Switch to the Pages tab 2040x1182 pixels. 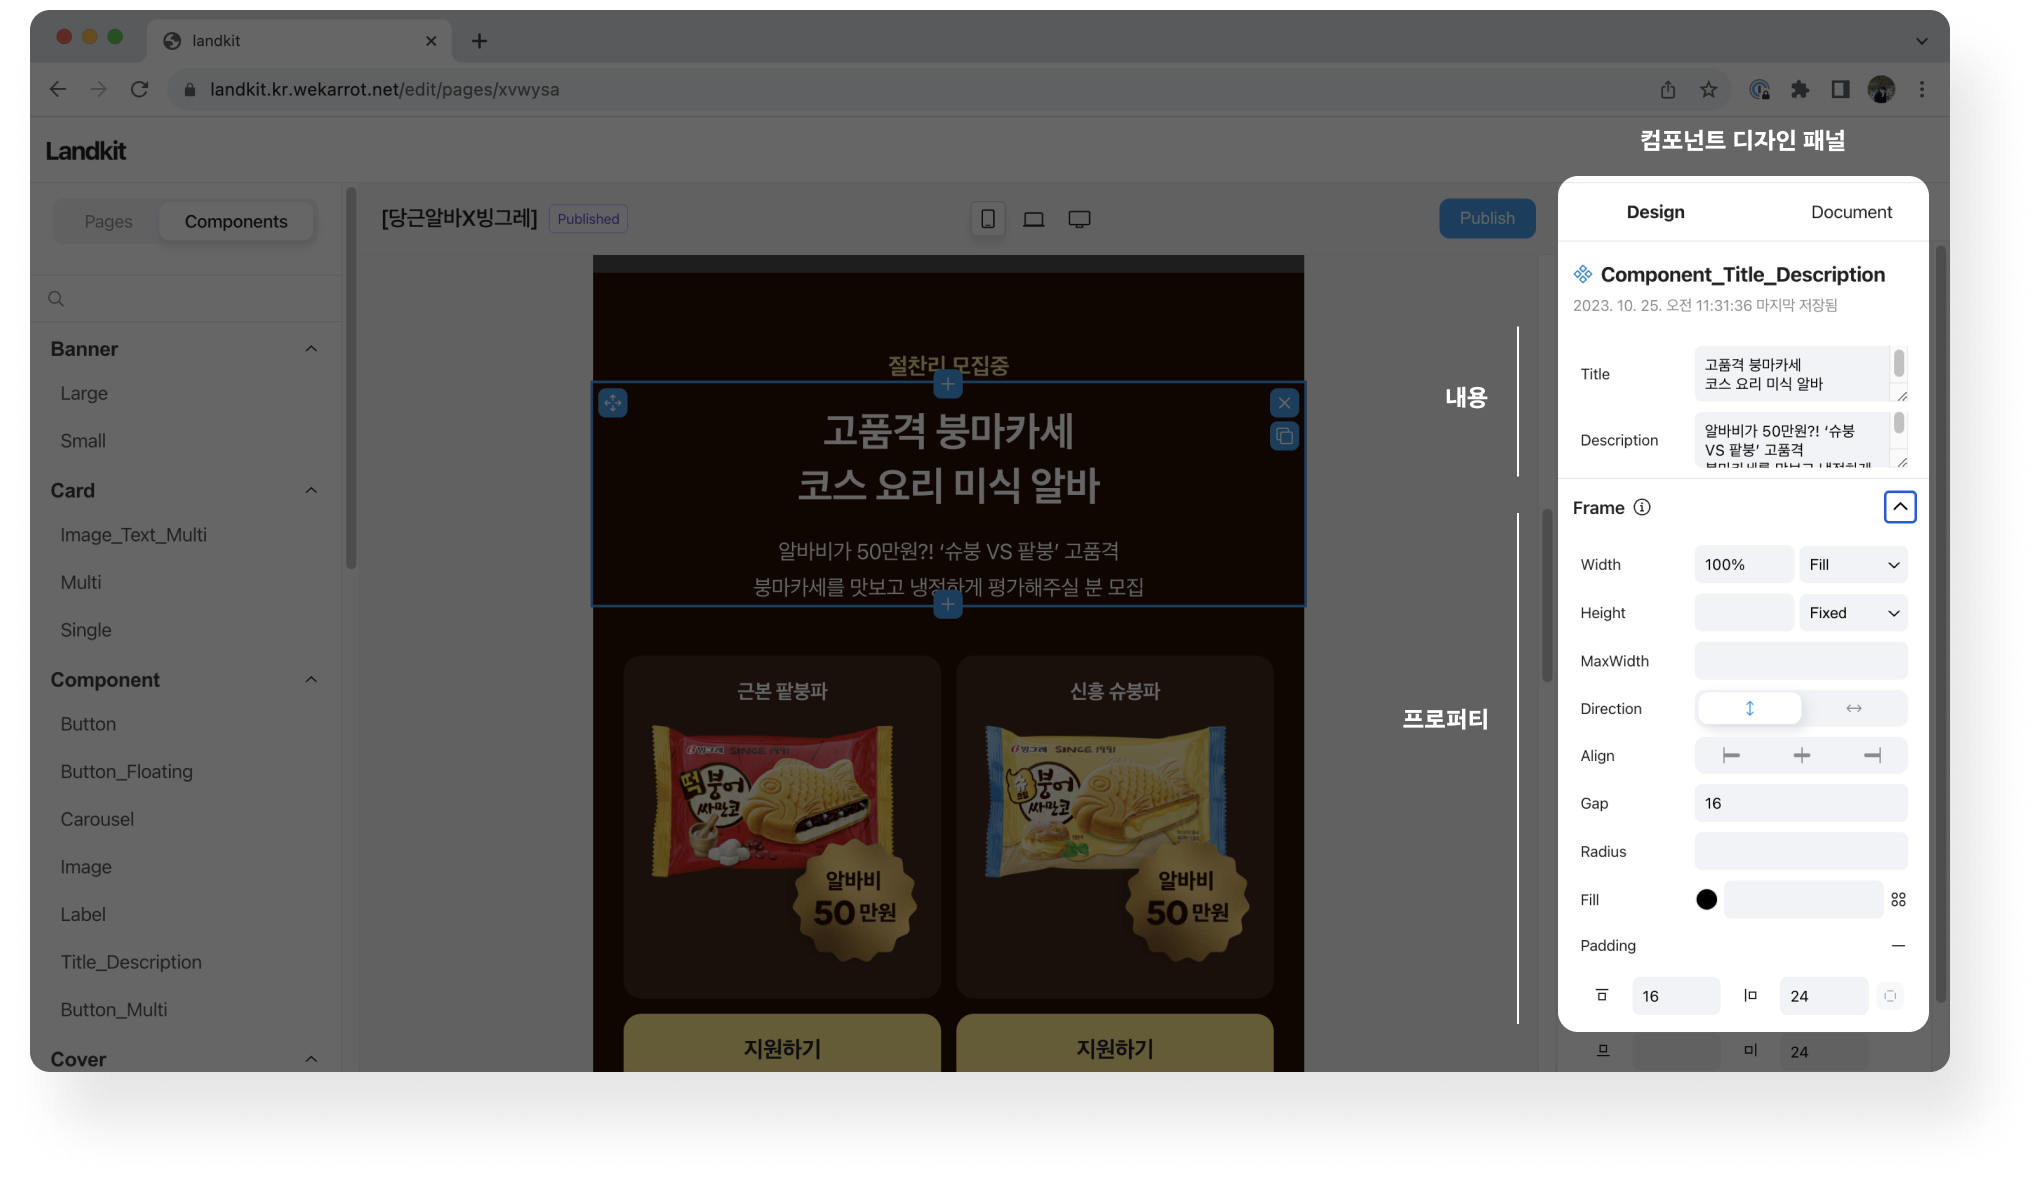[x=108, y=221]
